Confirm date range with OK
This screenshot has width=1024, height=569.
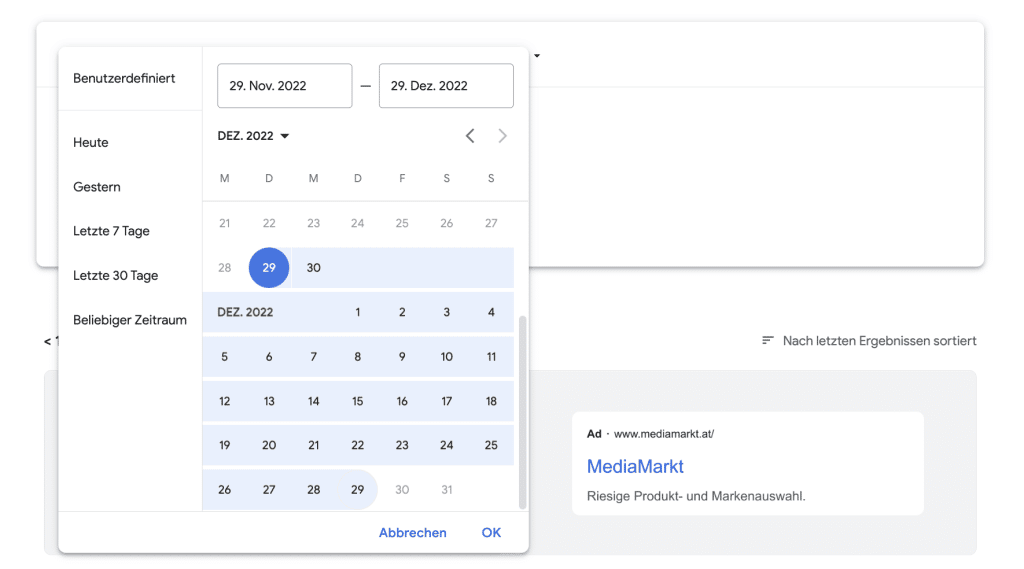pyautogui.click(x=491, y=533)
